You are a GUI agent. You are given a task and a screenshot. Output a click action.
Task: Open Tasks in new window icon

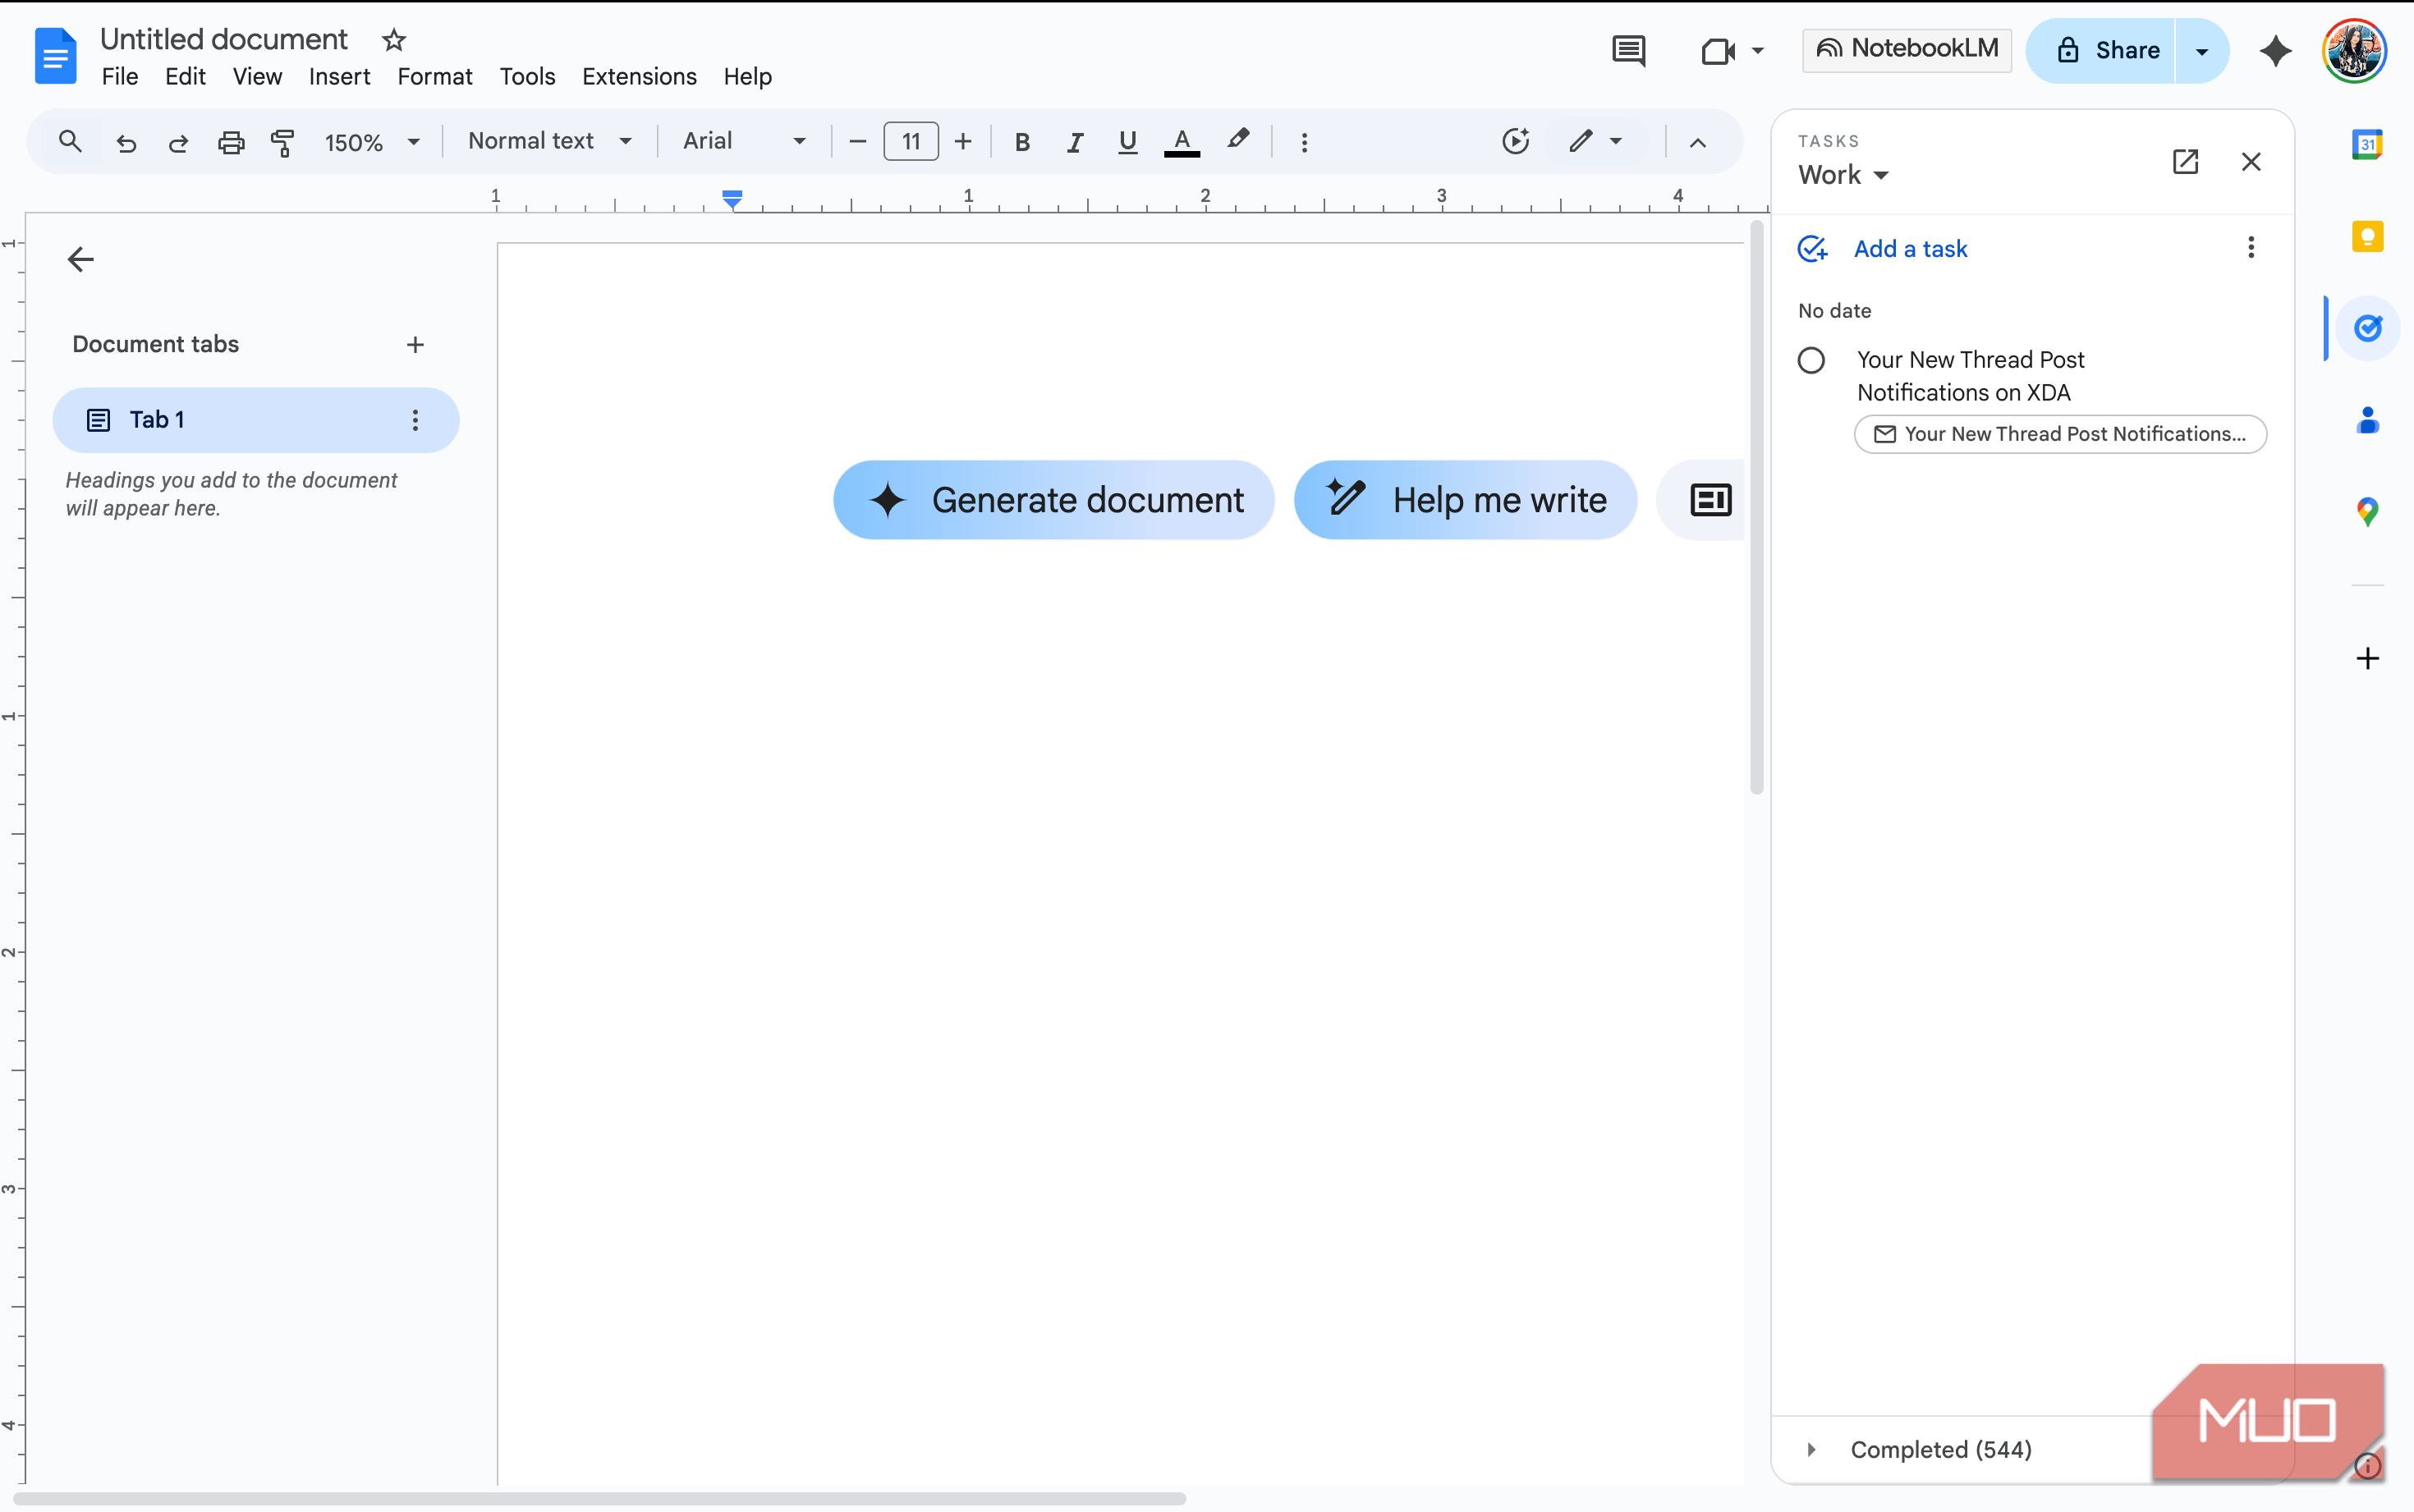tap(2185, 162)
